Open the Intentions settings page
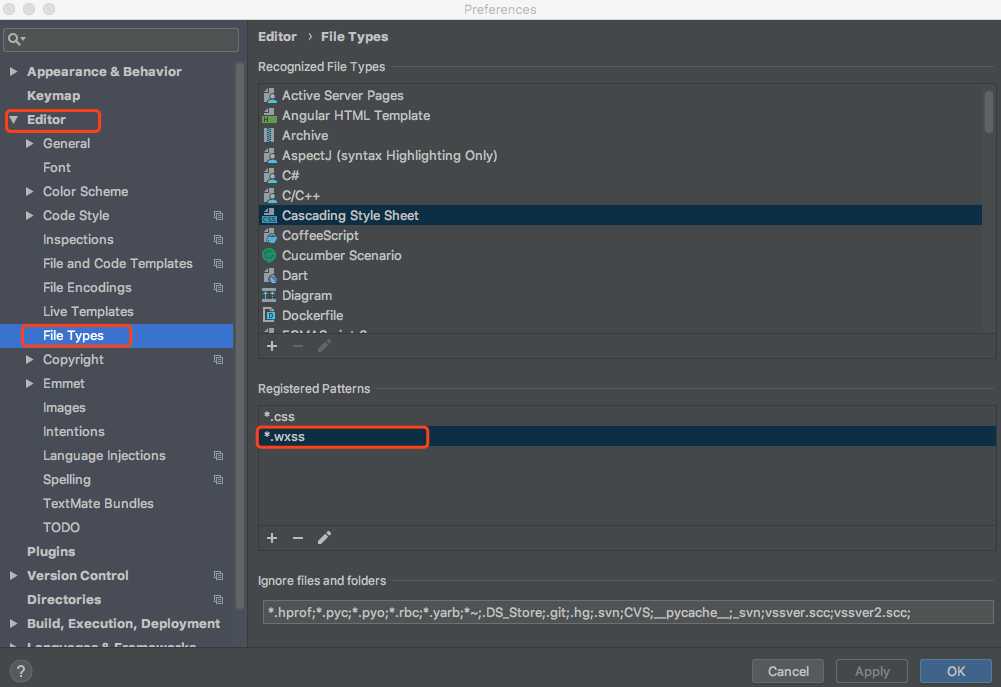Viewport: 1001px width, 687px height. tap(73, 432)
